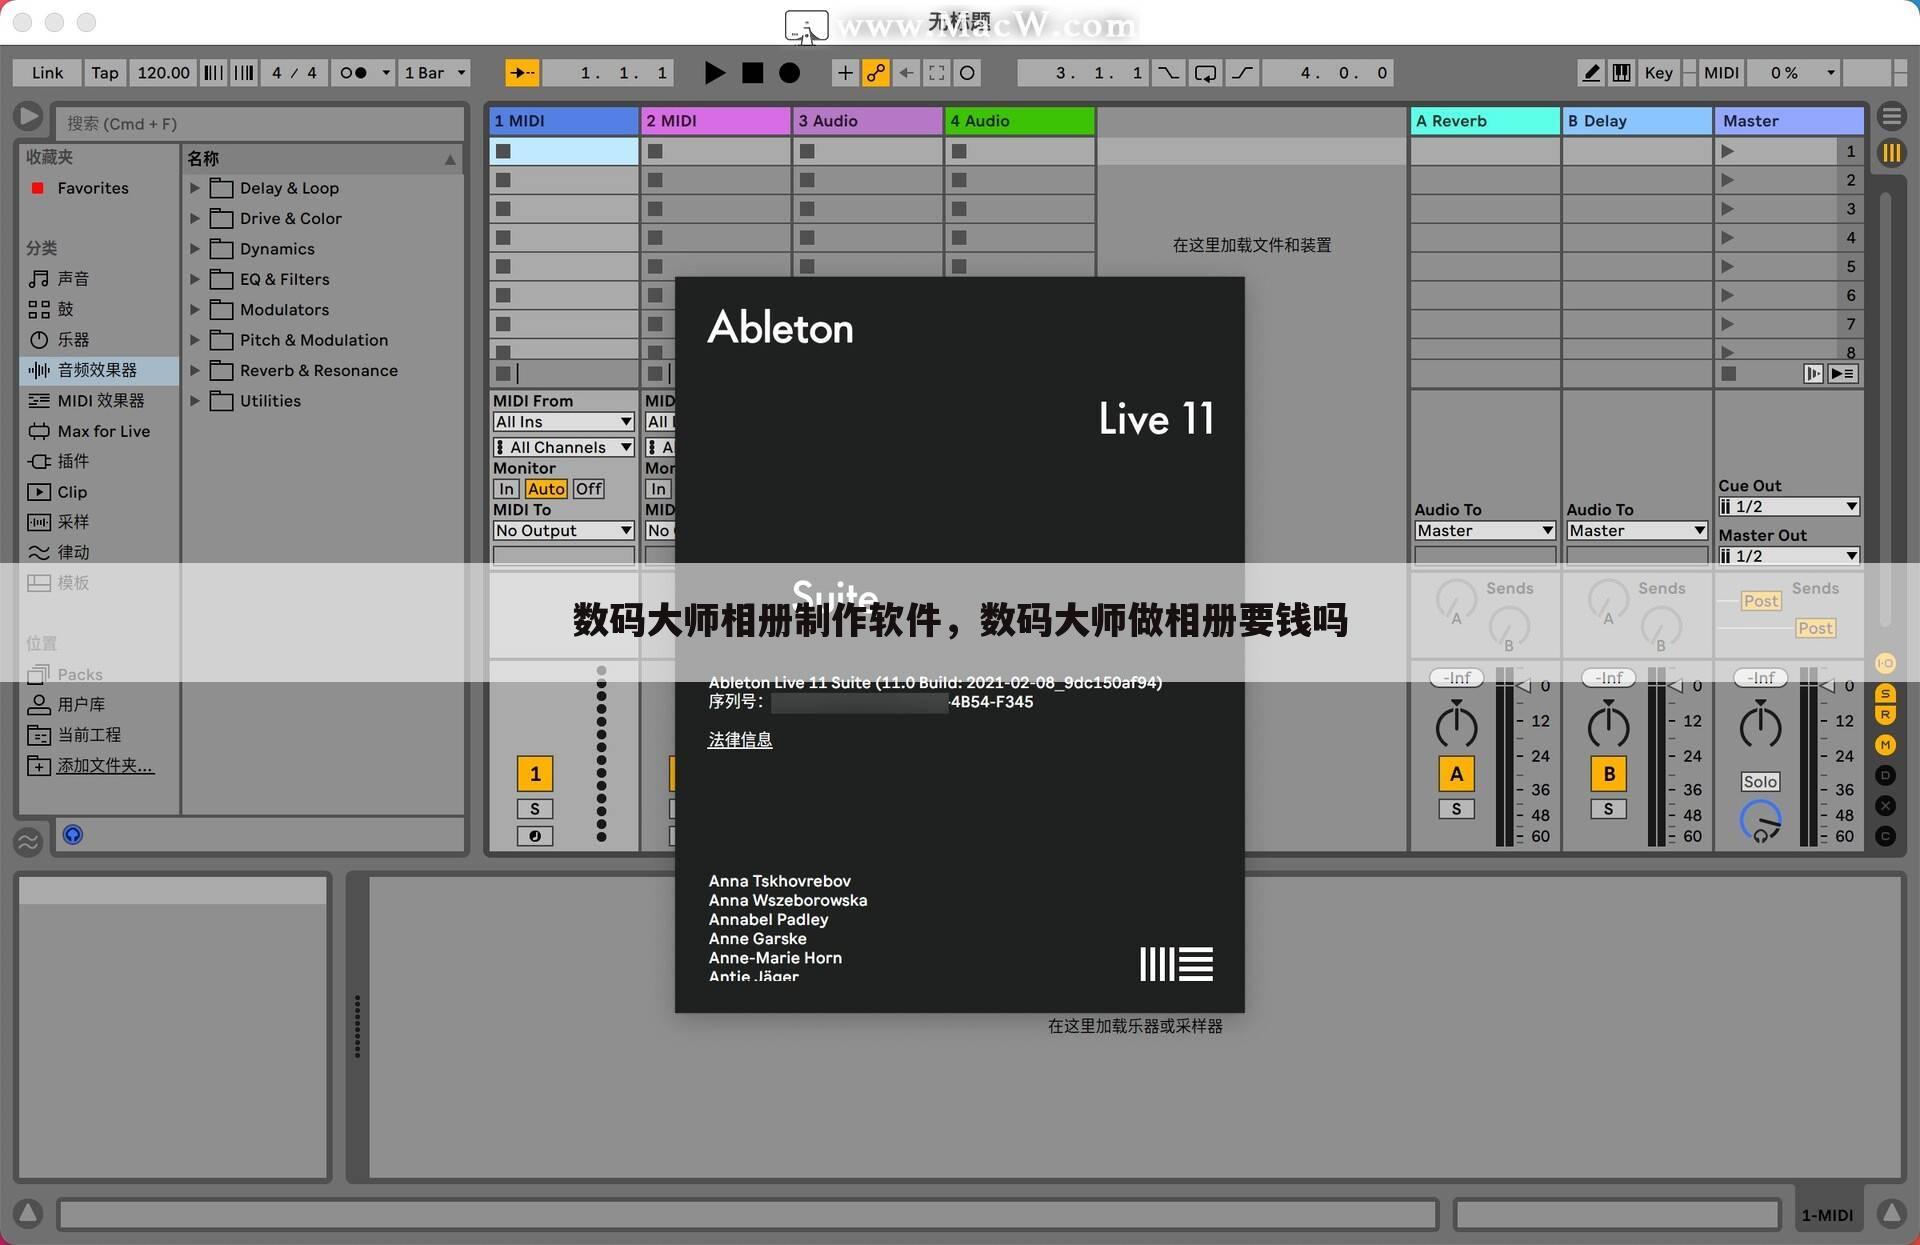Click the Re-enable Automation arrow
1920x1245 pixels.
(906, 73)
